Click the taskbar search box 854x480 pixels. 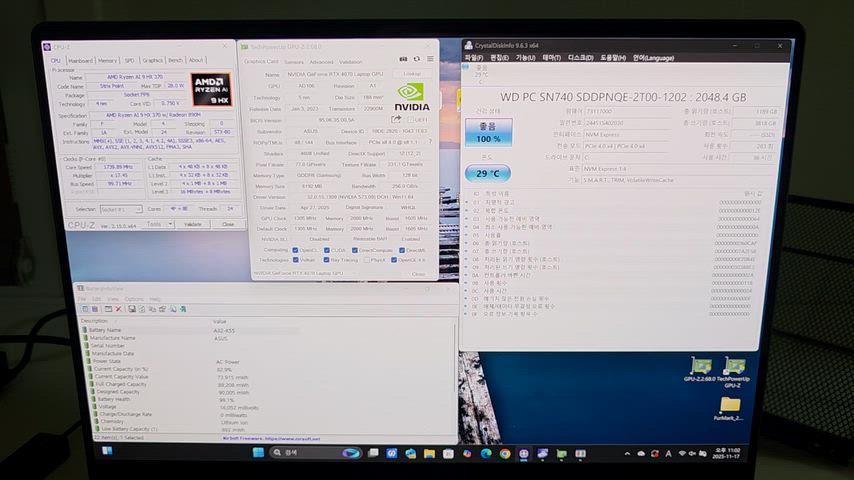click(316, 453)
